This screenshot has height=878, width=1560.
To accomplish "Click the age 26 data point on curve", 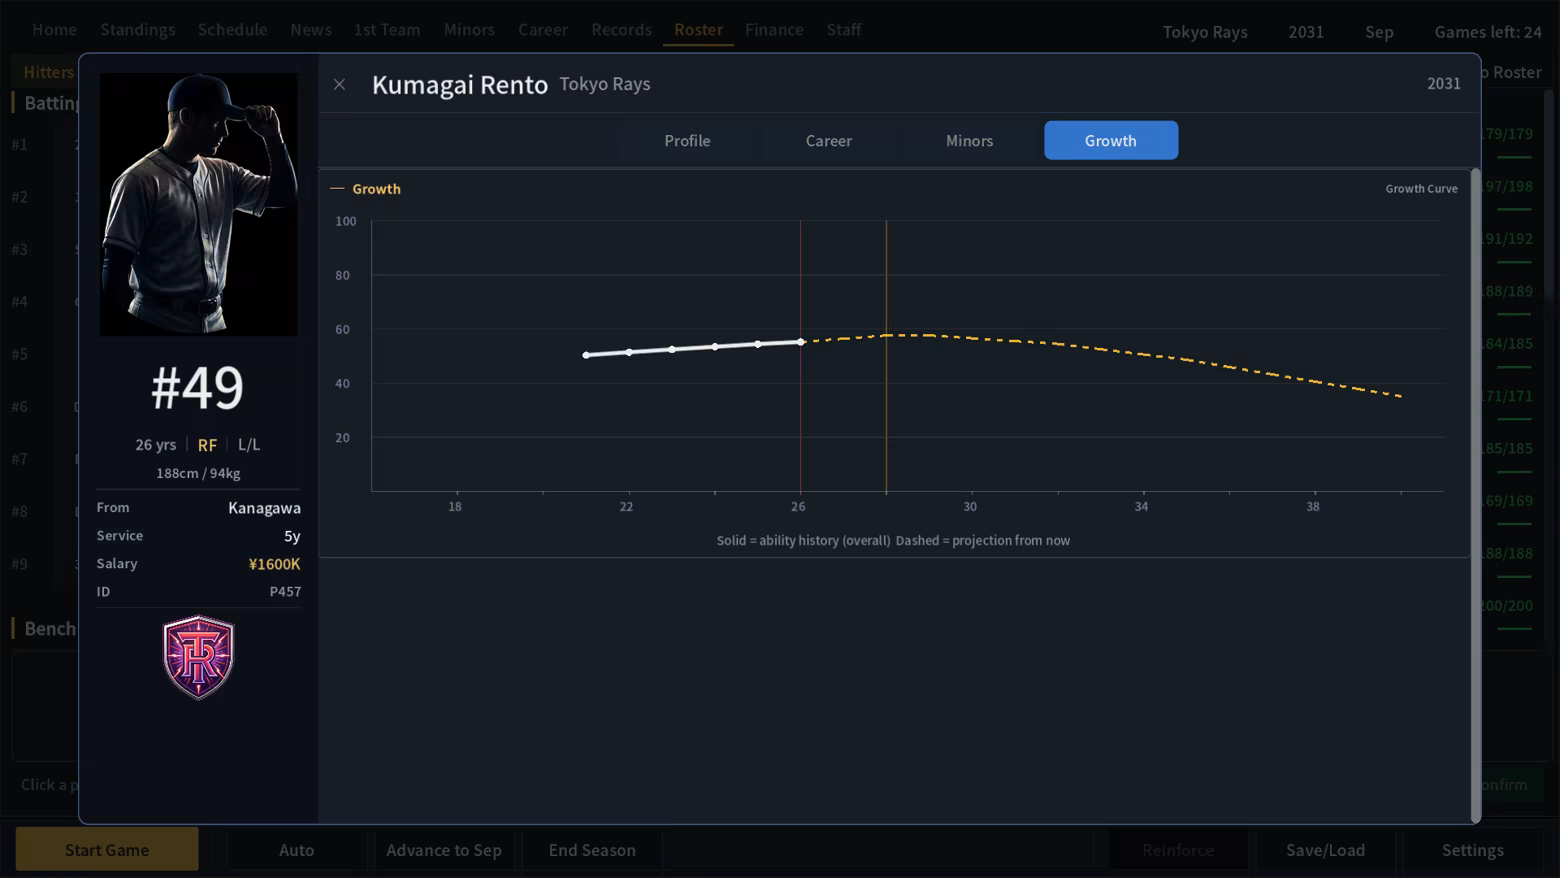I will point(801,342).
